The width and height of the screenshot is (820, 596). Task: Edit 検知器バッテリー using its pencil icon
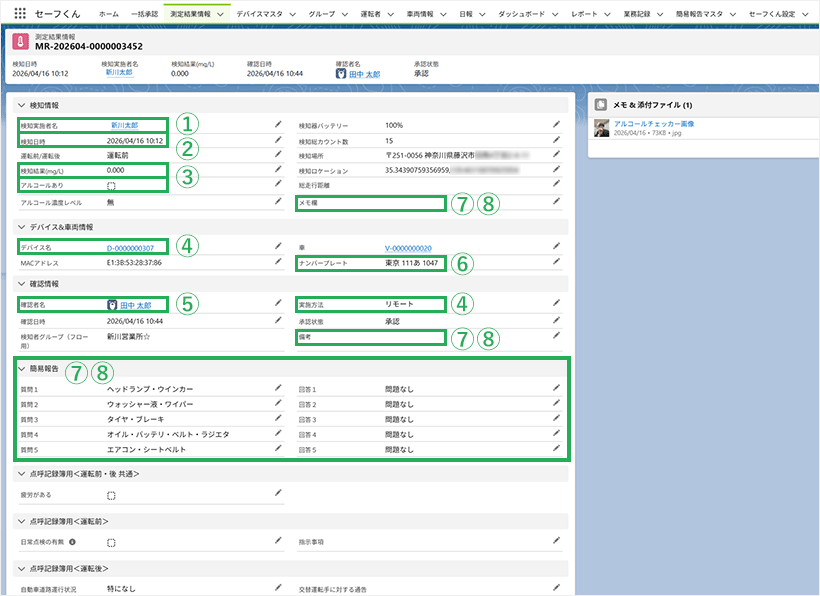556,124
